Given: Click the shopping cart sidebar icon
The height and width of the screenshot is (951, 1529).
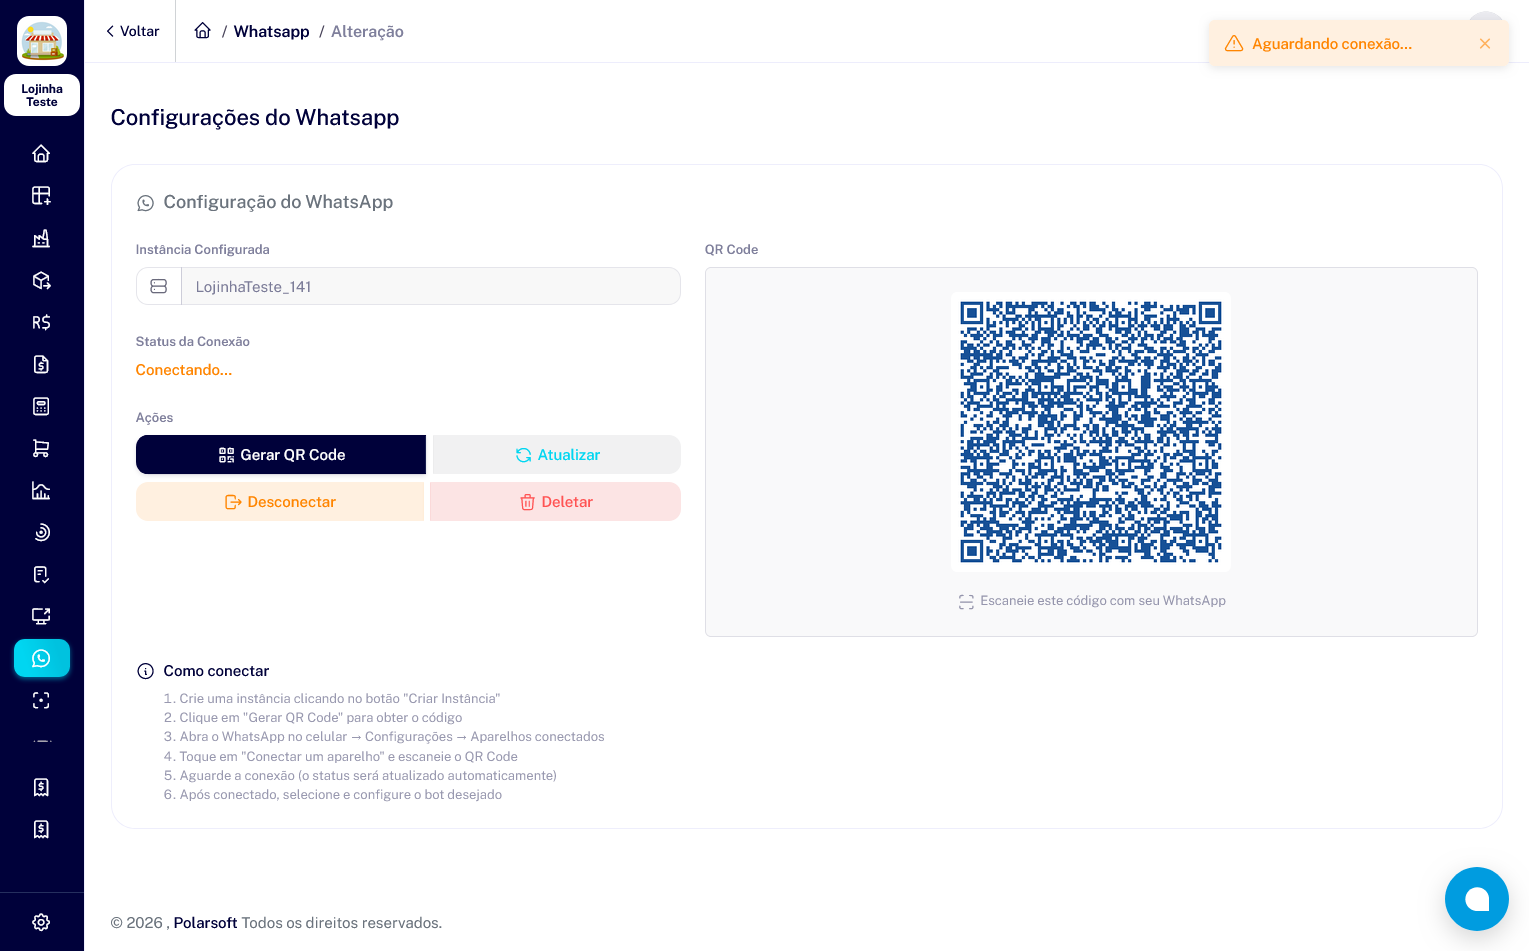Looking at the screenshot, I should (x=41, y=448).
